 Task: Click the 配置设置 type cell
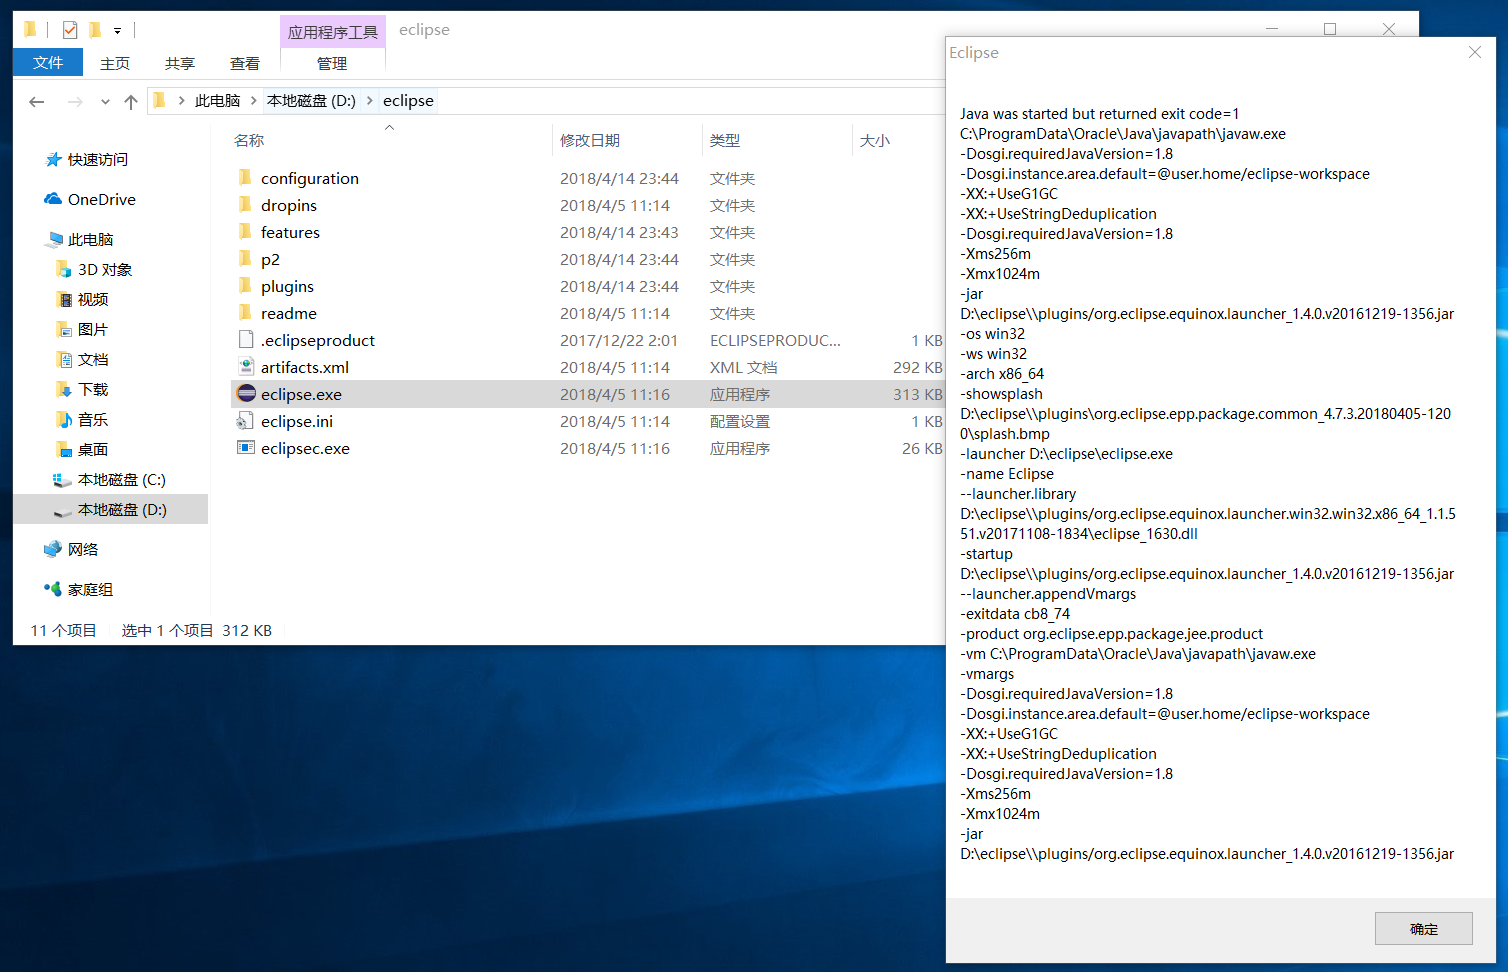[x=740, y=421]
